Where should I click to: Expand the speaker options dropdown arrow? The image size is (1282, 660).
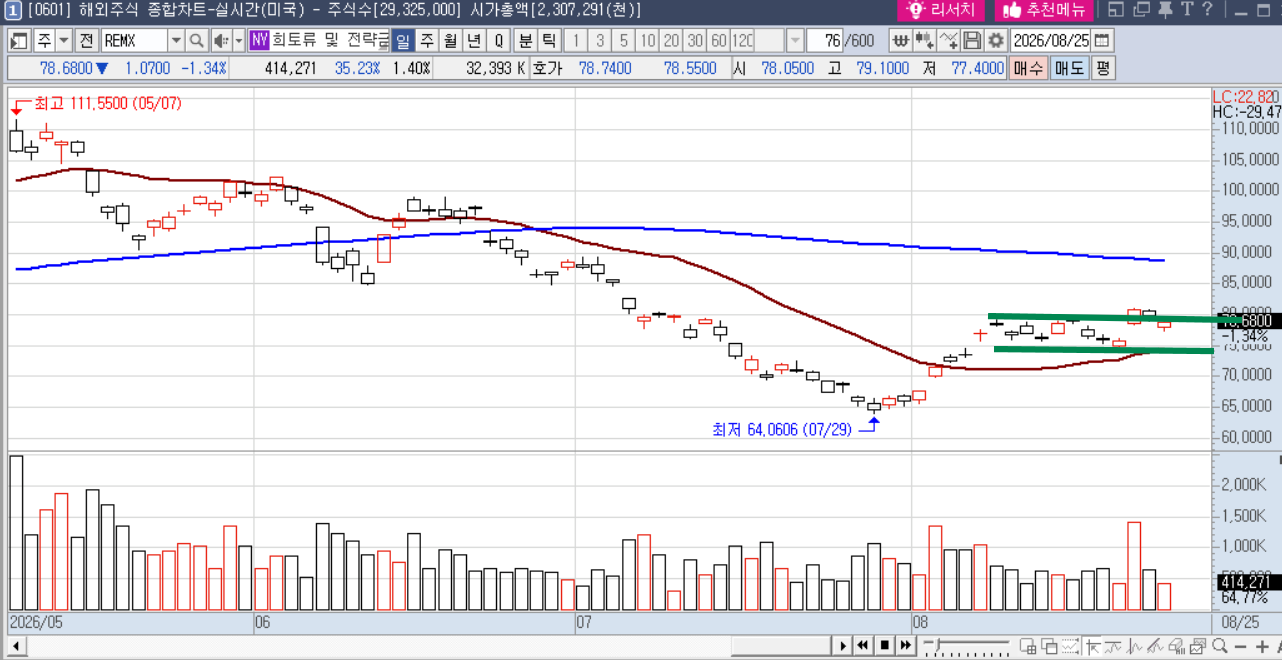238,41
